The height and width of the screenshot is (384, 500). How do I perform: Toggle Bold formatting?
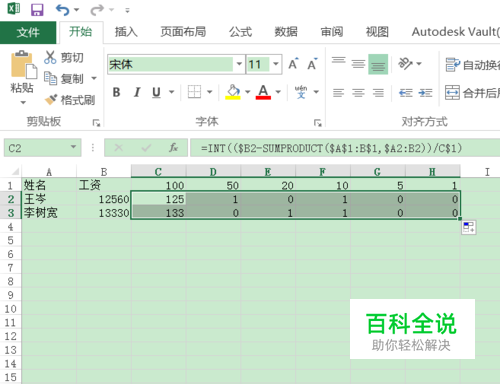(116, 92)
